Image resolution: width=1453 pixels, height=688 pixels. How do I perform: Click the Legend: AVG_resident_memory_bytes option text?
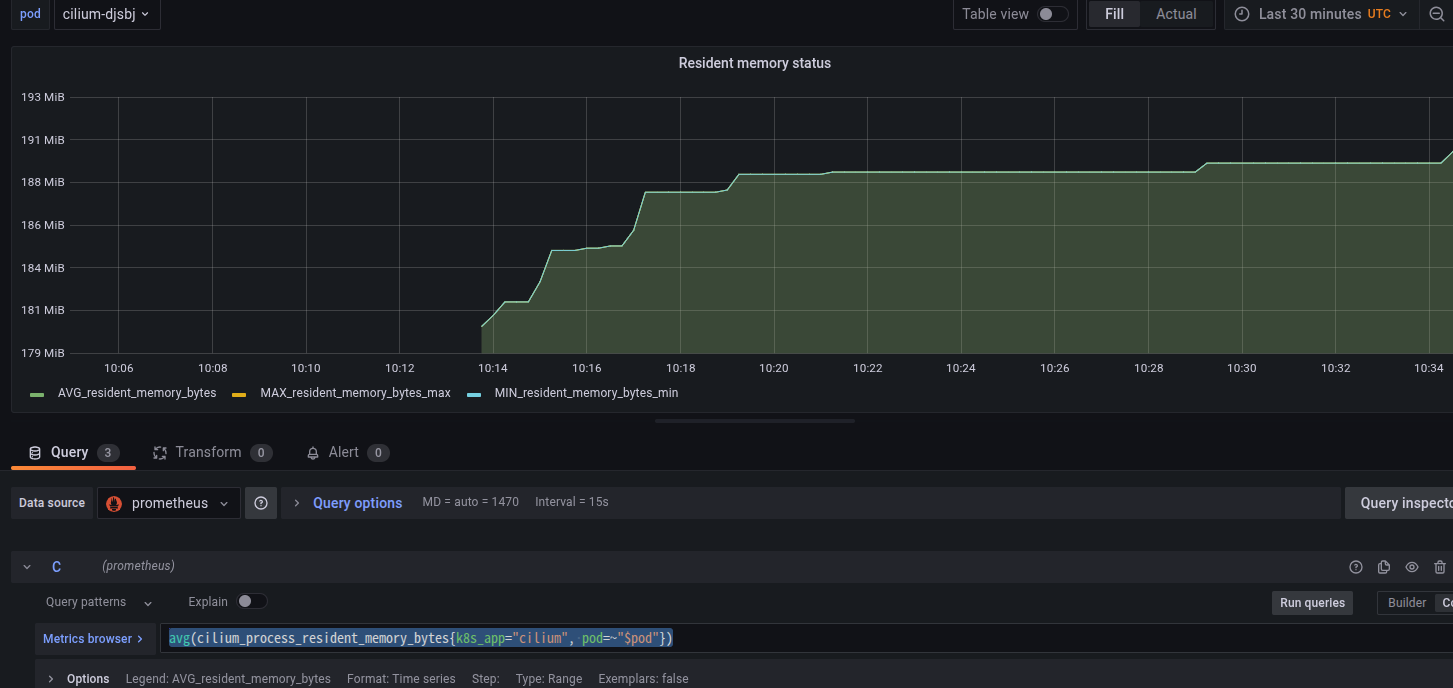228,679
